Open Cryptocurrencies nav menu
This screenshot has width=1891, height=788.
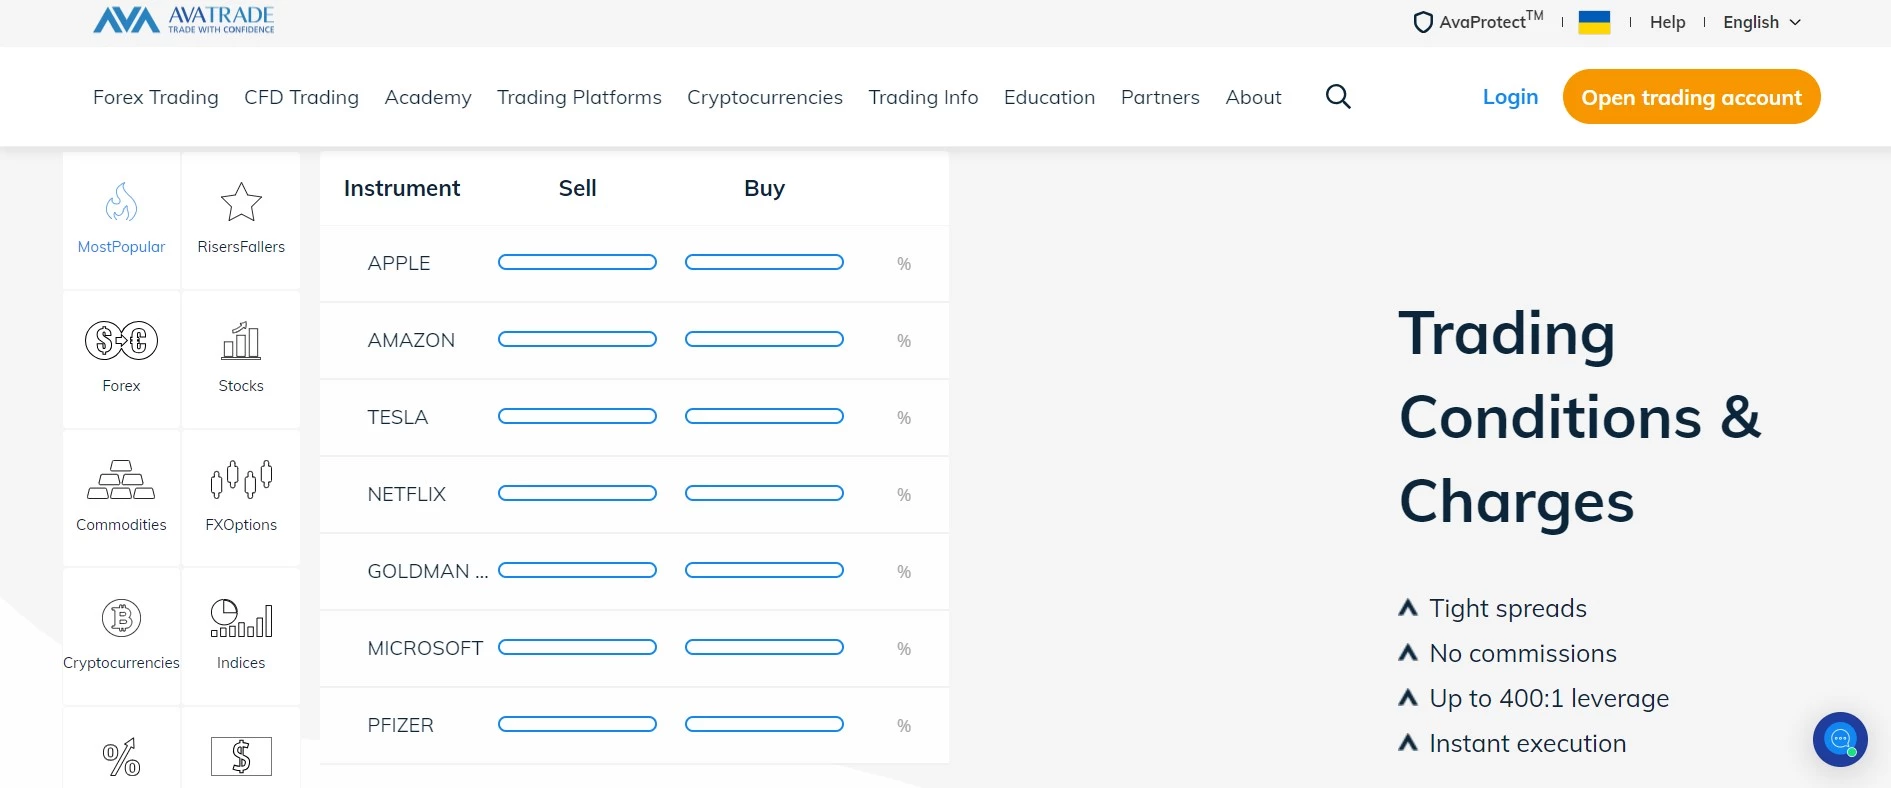tap(765, 97)
